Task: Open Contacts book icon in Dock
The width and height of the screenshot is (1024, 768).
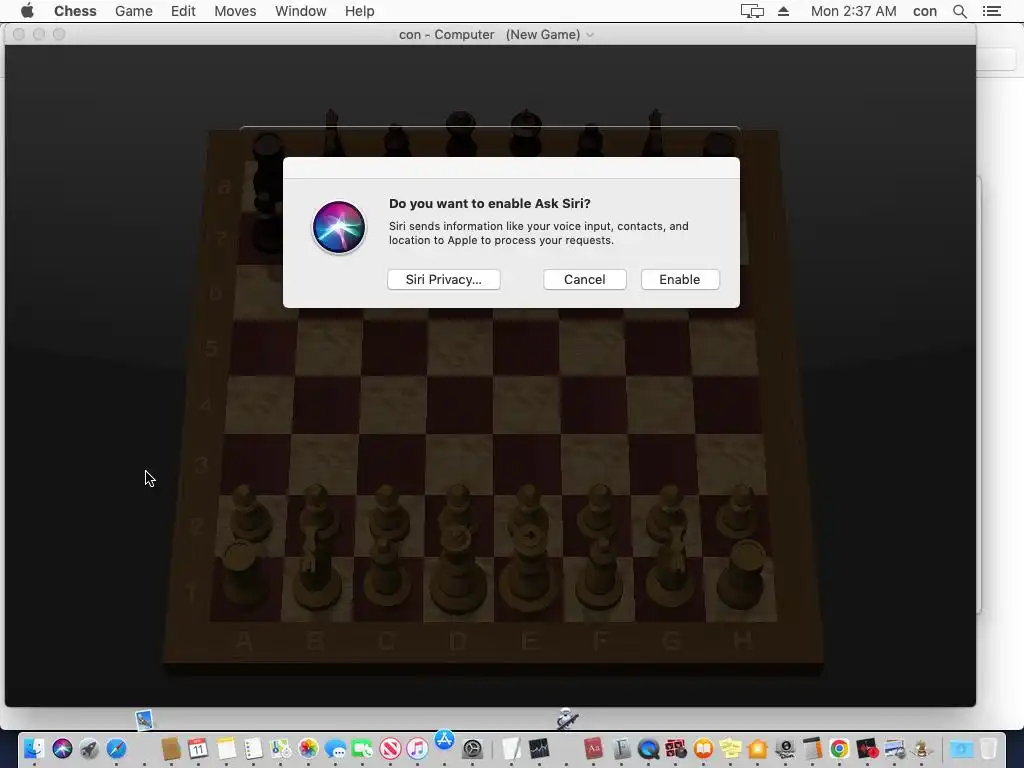Action: [170, 748]
